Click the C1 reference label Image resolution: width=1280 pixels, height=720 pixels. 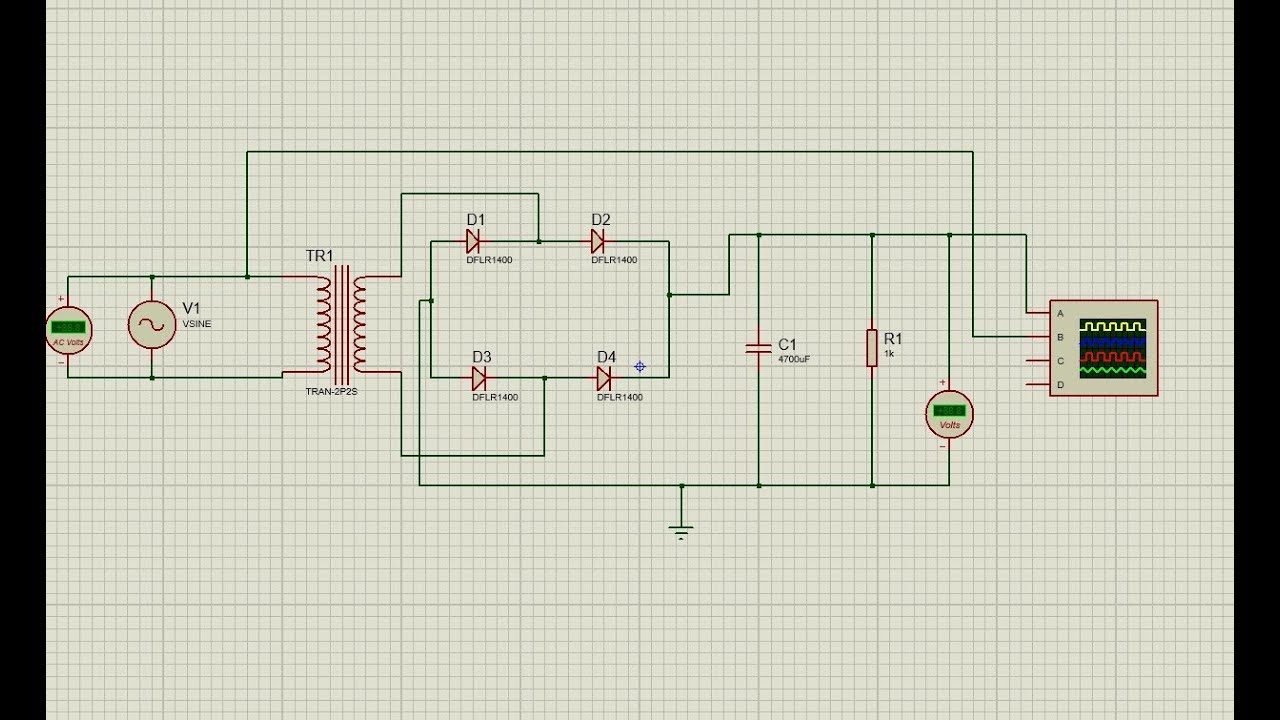(788, 345)
